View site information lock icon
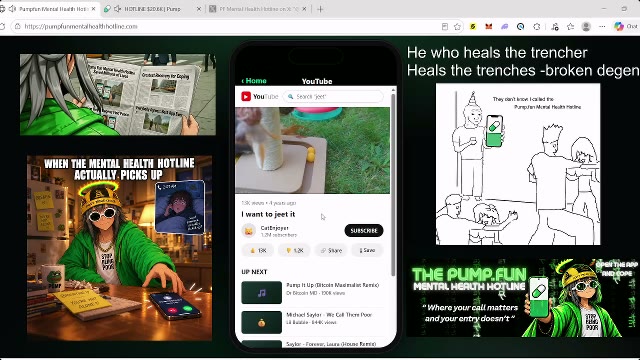The height and width of the screenshot is (360, 640). point(17,27)
